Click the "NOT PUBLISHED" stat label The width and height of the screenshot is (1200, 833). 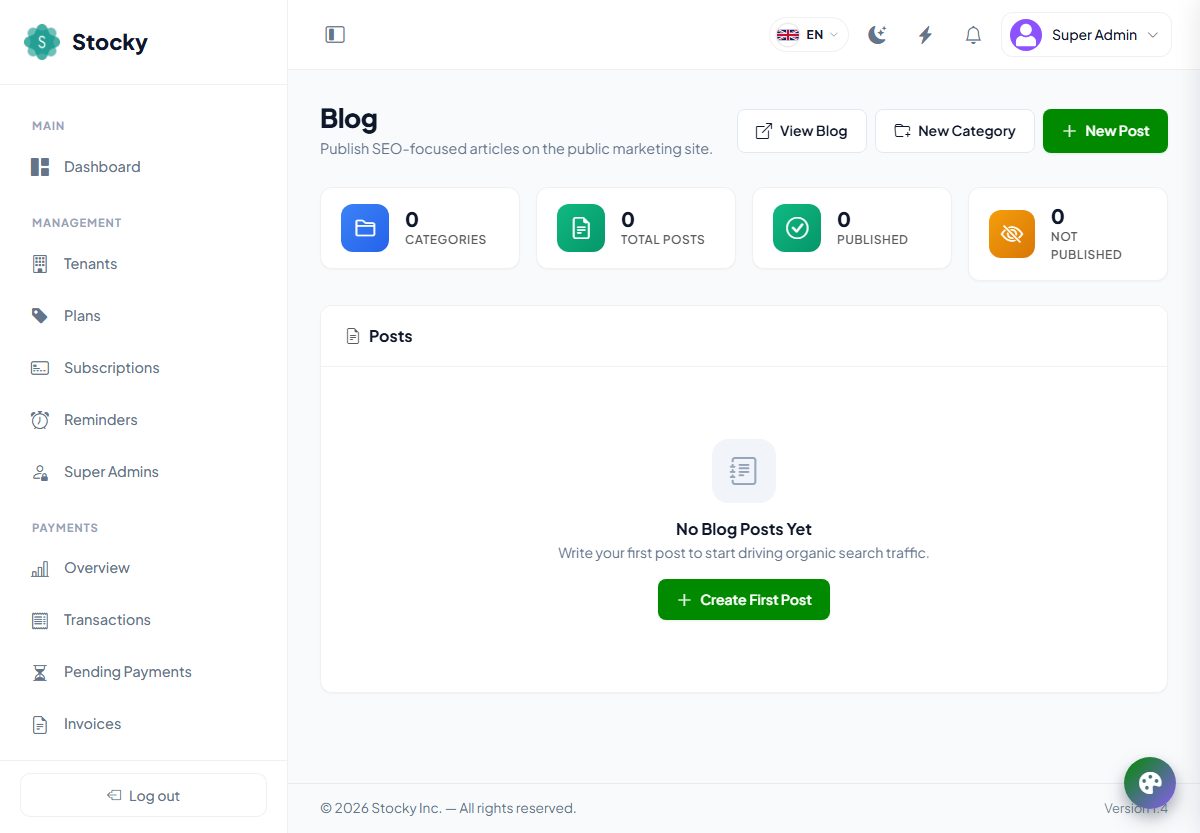1086,246
